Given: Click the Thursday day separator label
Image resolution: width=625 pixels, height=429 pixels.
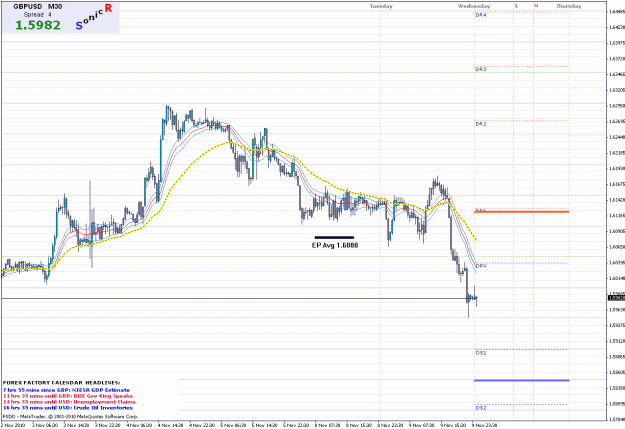Looking at the screenshot, I should pyautogui.click(x=569, y=6).
